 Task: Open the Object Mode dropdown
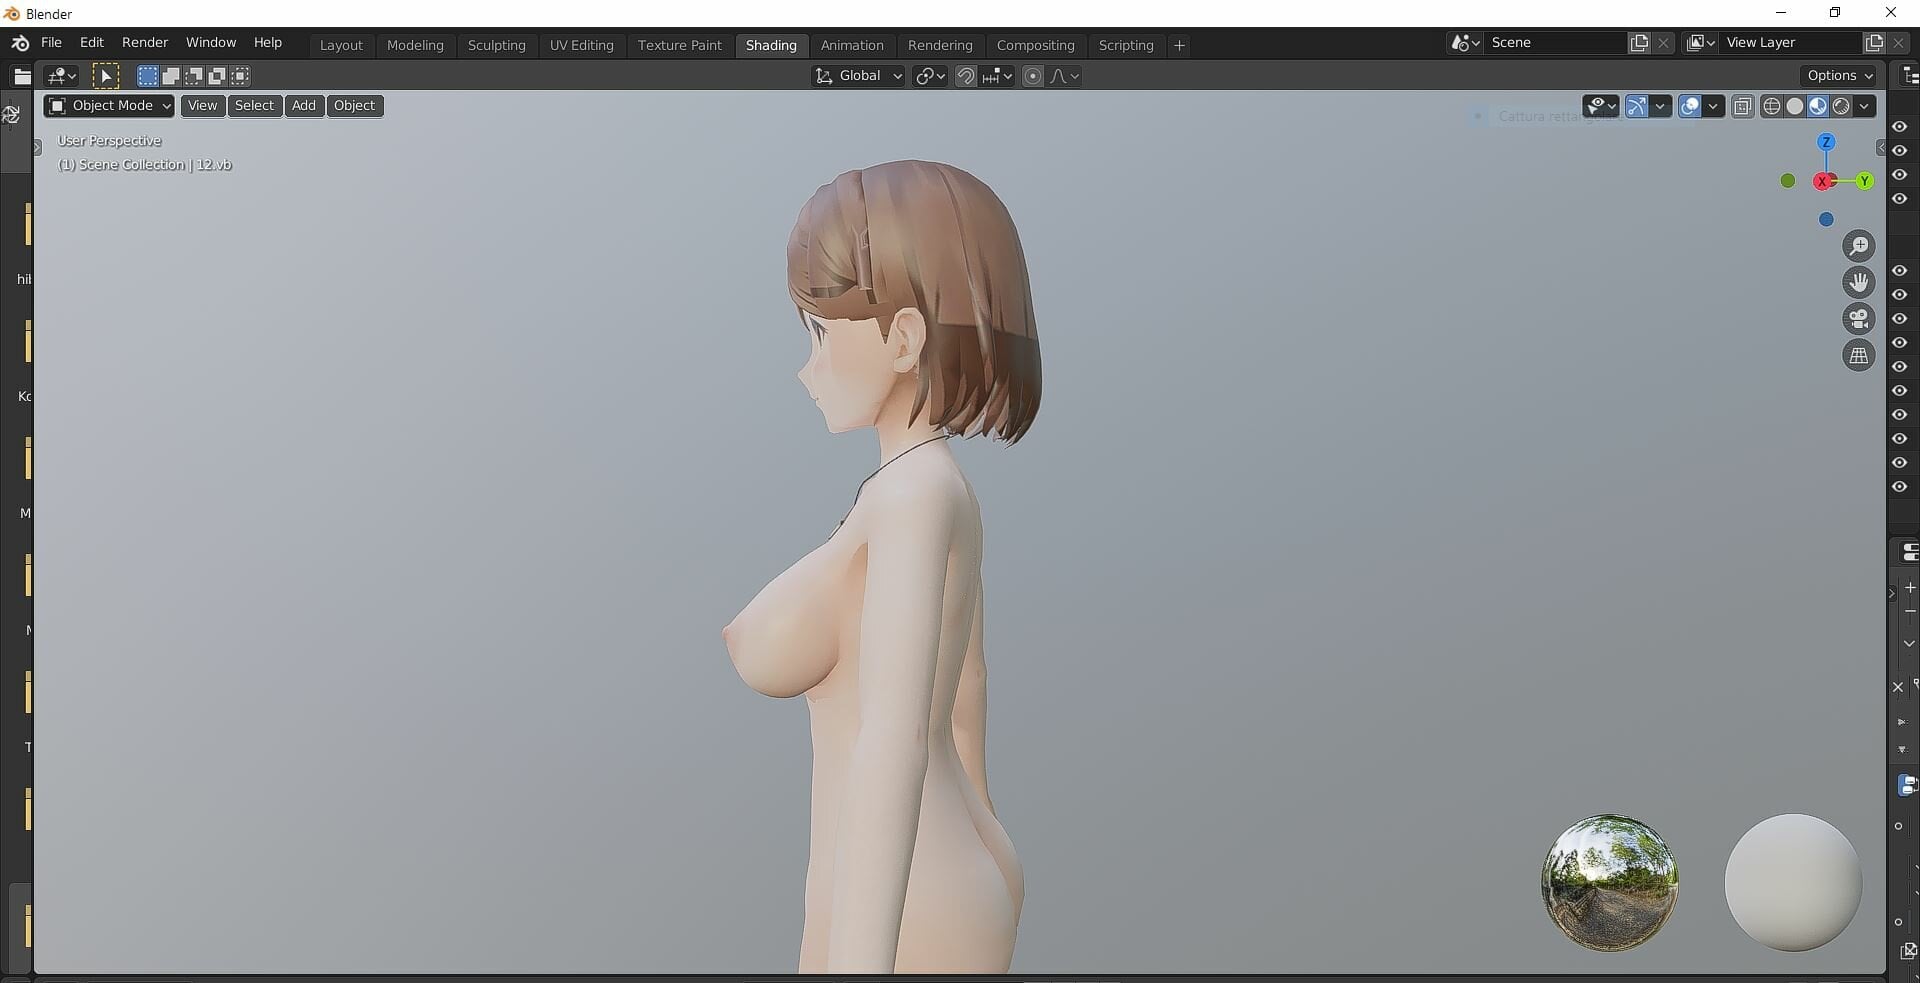tap(109, 106)
